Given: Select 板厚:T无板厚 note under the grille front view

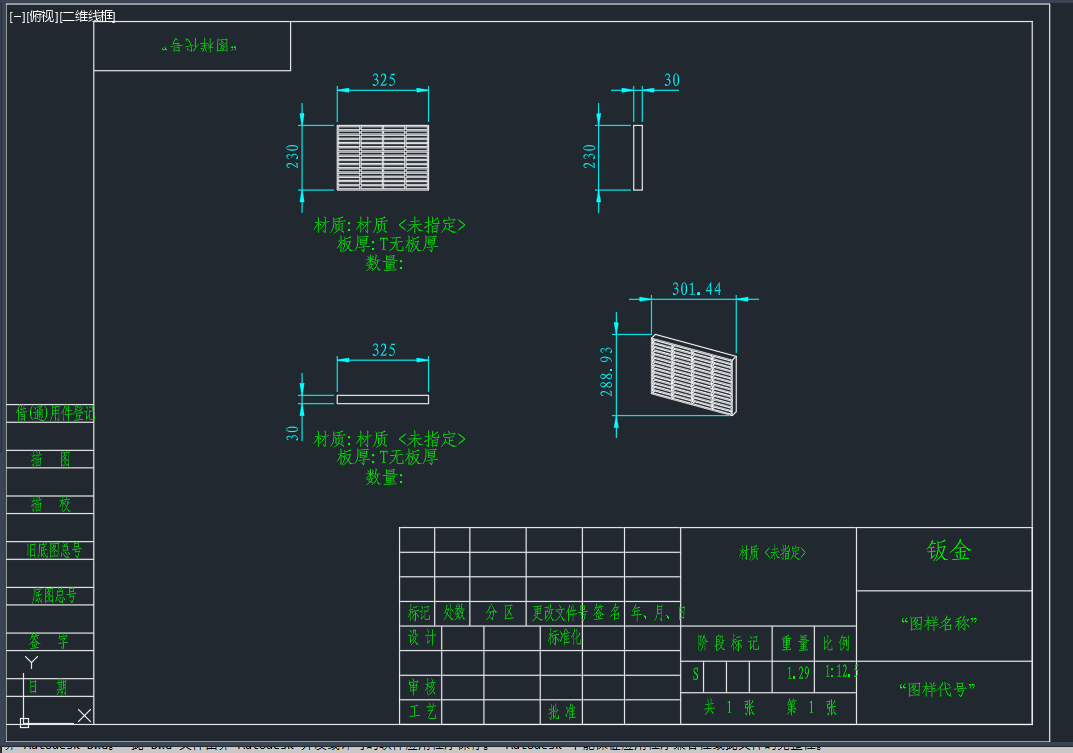Looking at the screenshot, I should 387,244.
